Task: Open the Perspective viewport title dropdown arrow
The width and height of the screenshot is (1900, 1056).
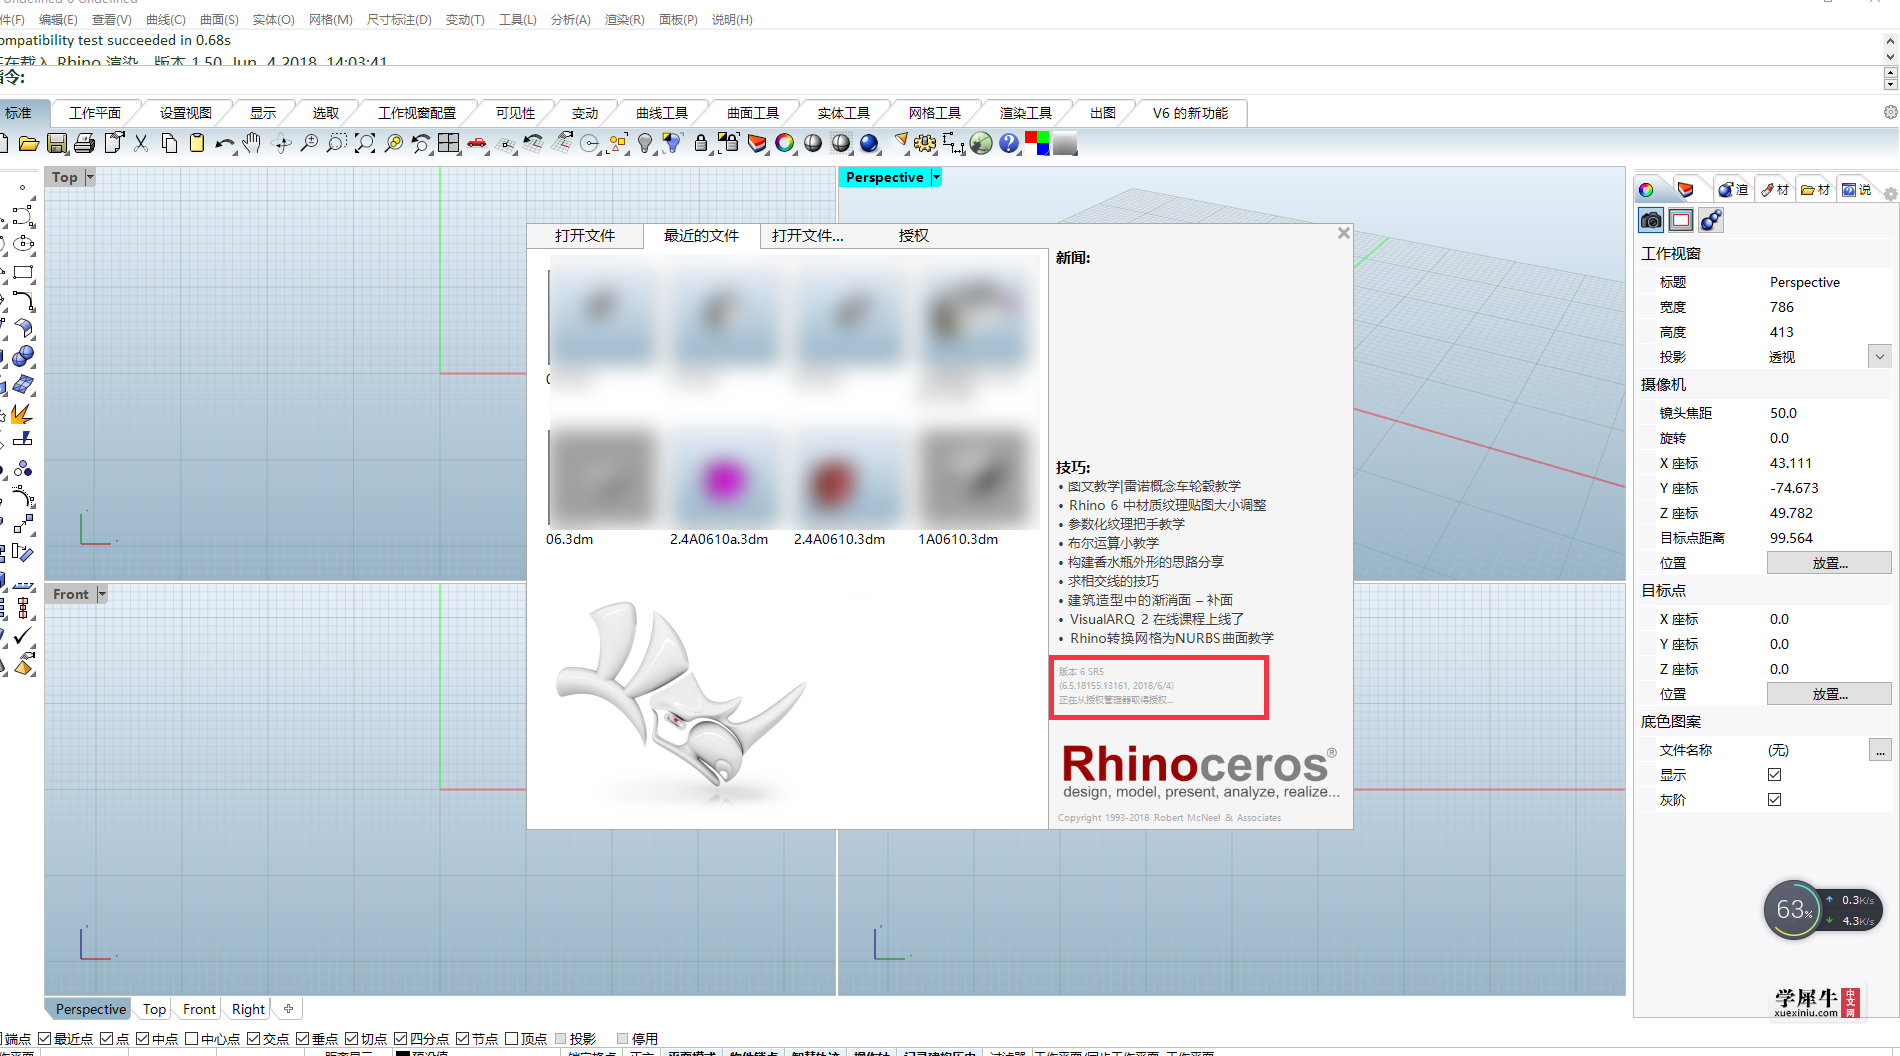Action: tap(936, 177)
